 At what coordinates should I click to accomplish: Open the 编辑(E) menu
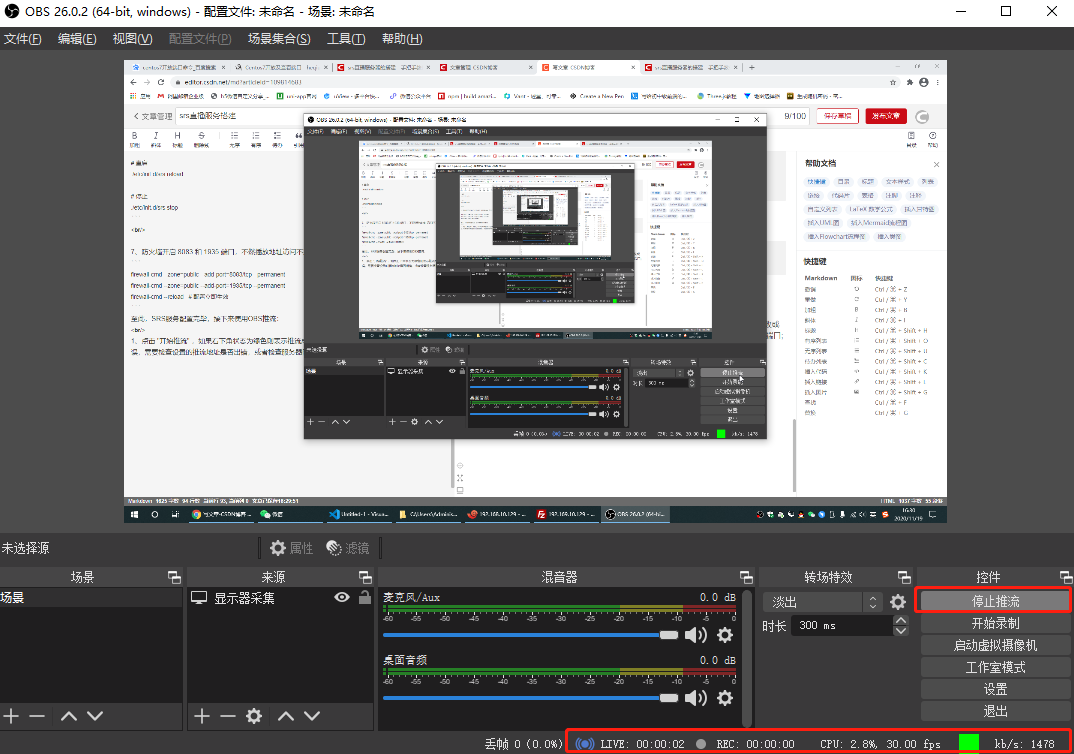[x=77, y=39]
